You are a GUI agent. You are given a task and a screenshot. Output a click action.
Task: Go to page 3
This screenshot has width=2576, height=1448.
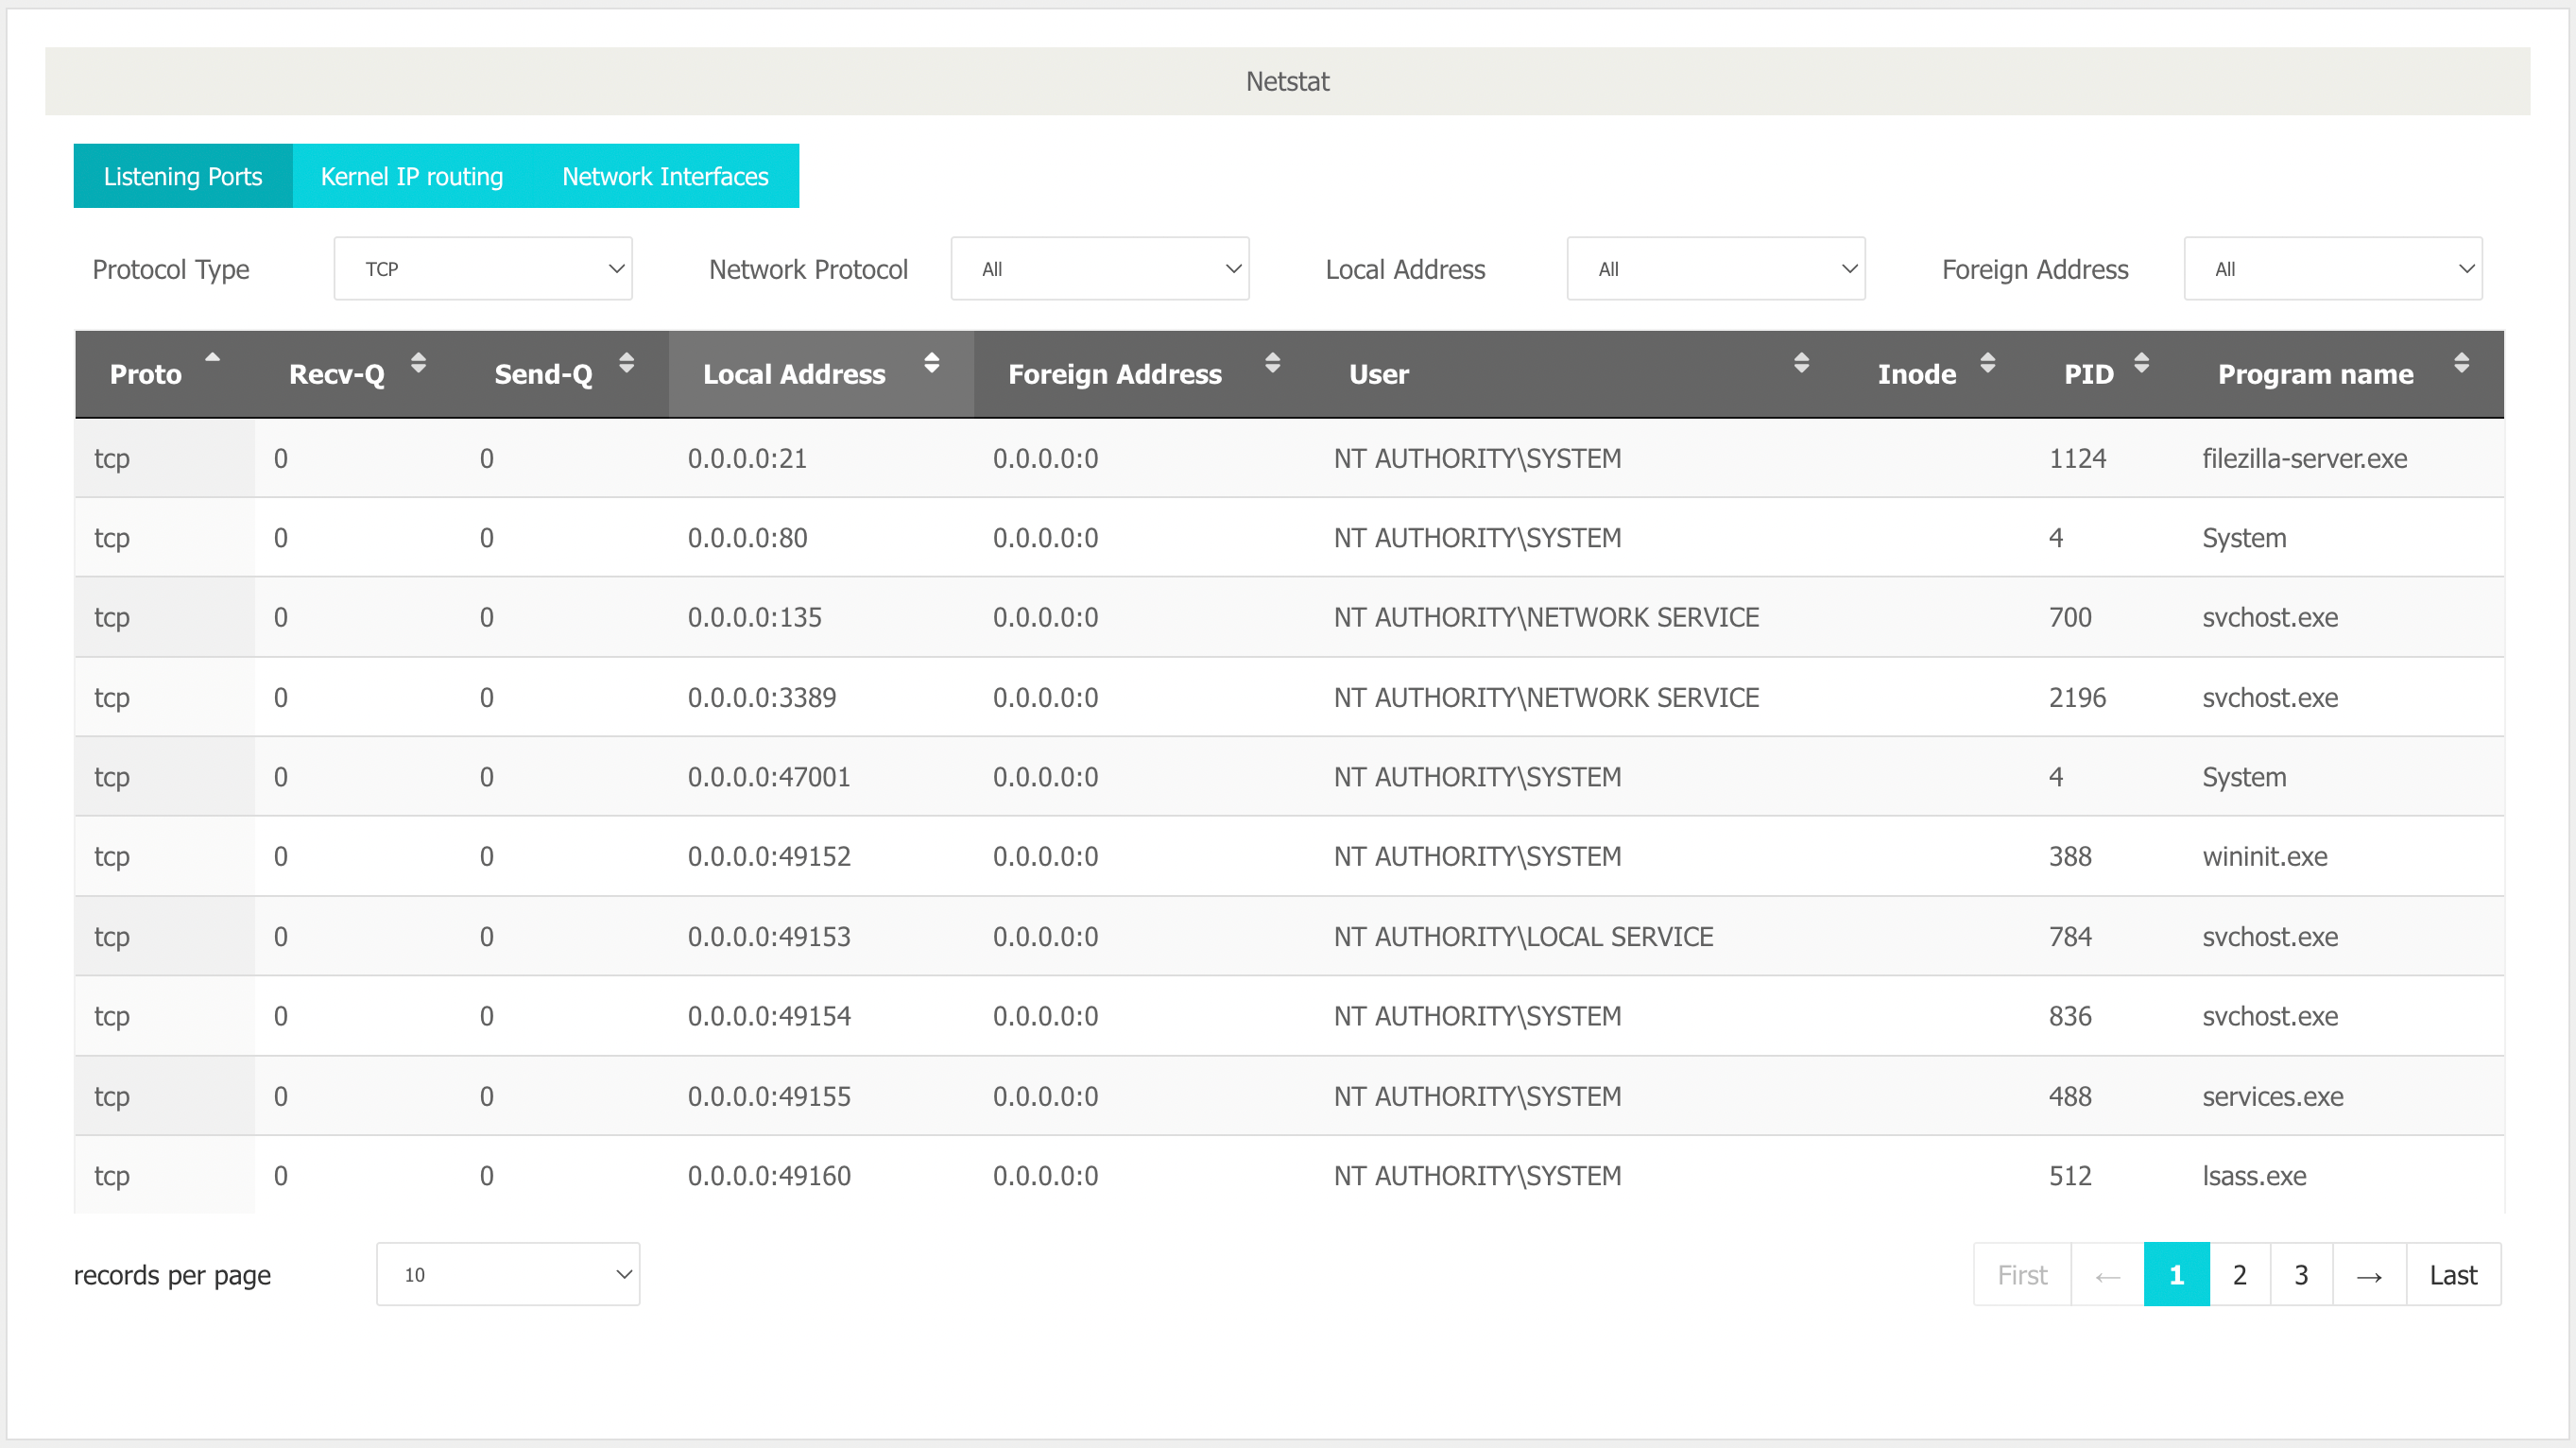[x=2302, y=1275]
